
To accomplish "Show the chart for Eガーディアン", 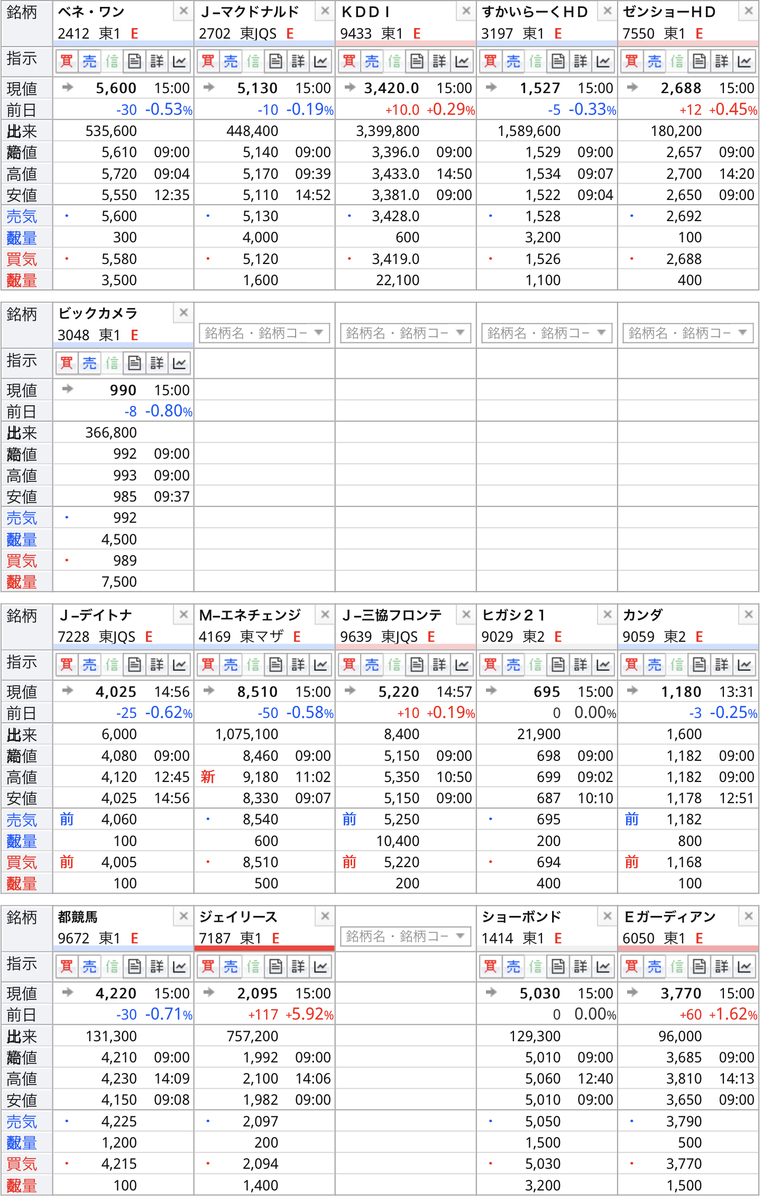I will coord(744,966).
